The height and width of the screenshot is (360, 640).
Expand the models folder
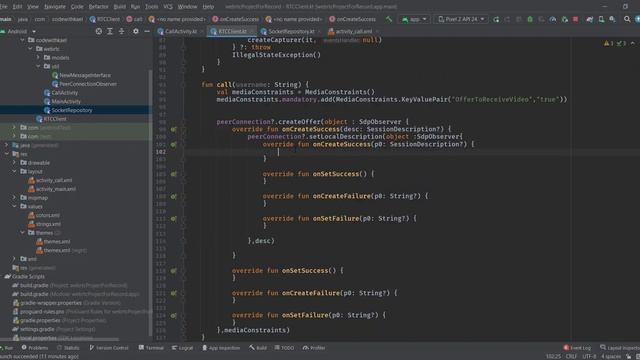click(38, 58)
